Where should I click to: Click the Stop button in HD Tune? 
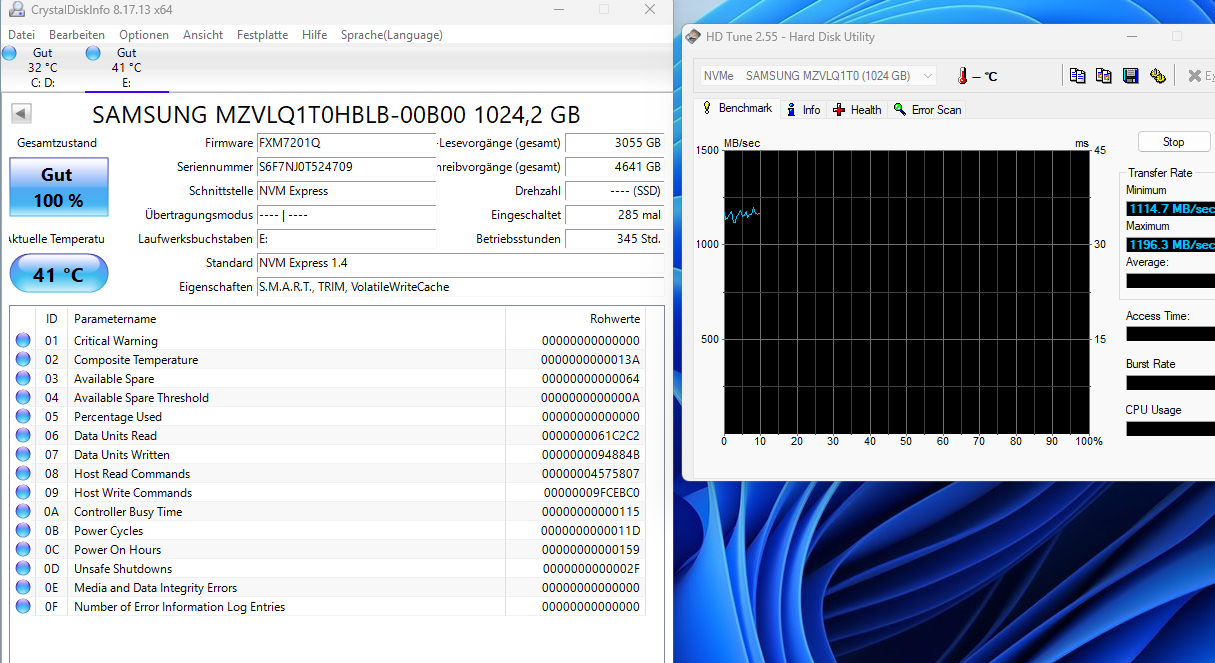pos(1173,142)
